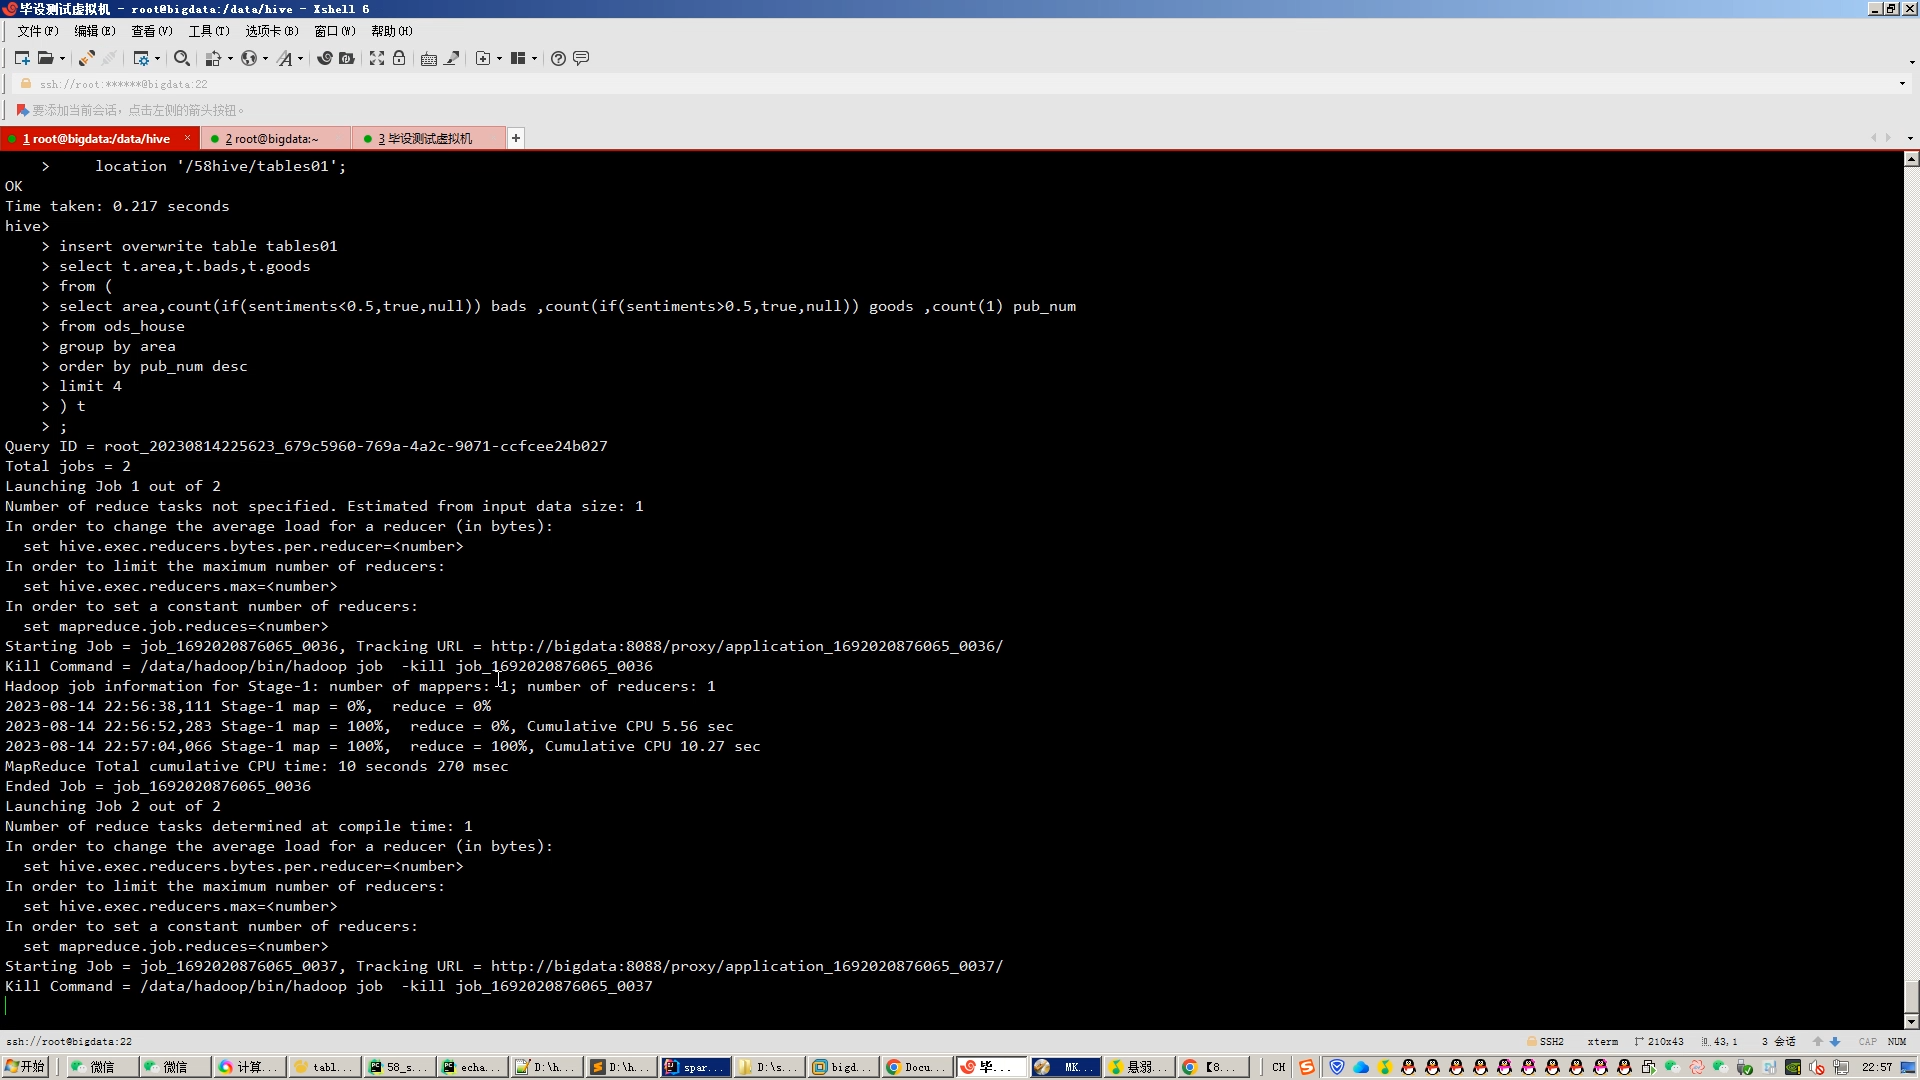The width and height of the screenshot is (1920, 1080).
Task: Expand the Open folder dropdown arrow
Action: tap(62, 58)
